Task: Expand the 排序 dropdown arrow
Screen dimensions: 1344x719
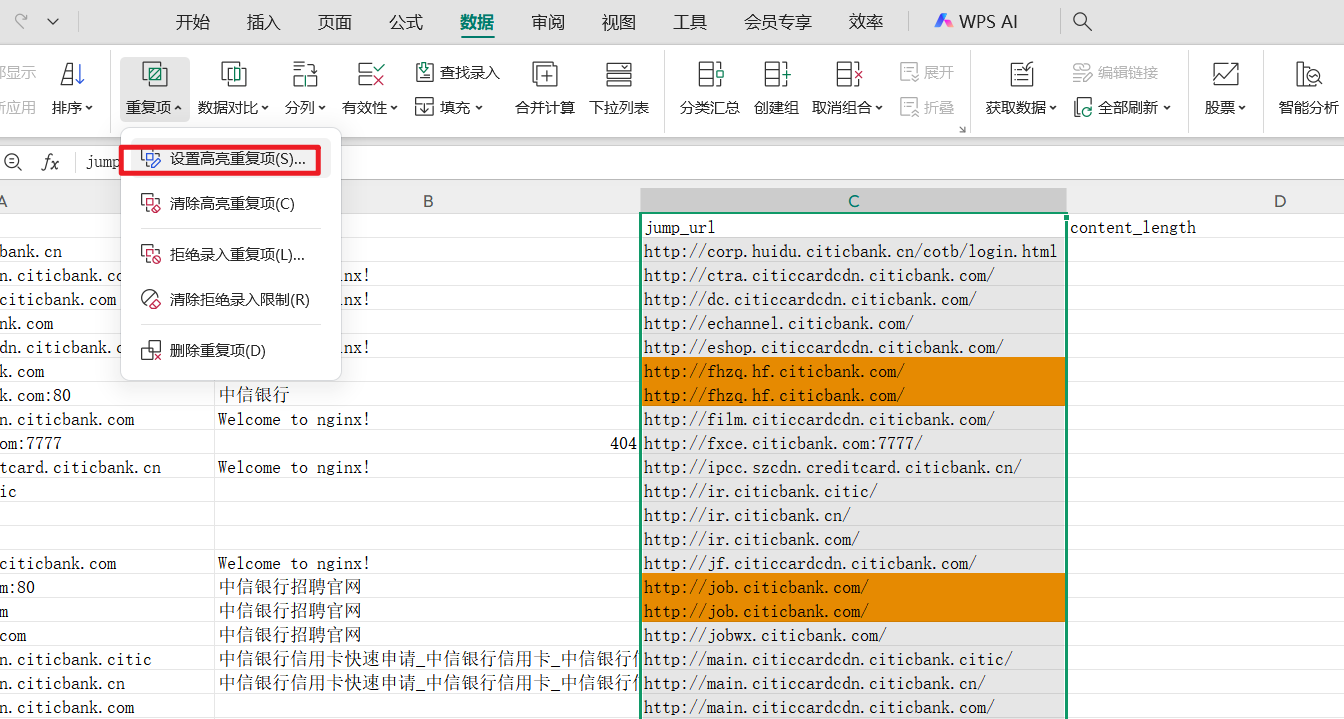Action: (x=89, y=108)
